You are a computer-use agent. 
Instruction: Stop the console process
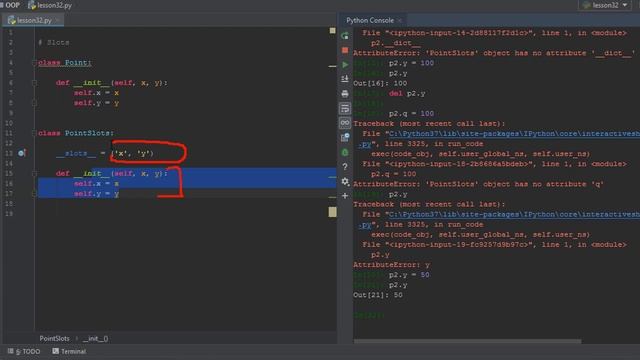(345, 50)
